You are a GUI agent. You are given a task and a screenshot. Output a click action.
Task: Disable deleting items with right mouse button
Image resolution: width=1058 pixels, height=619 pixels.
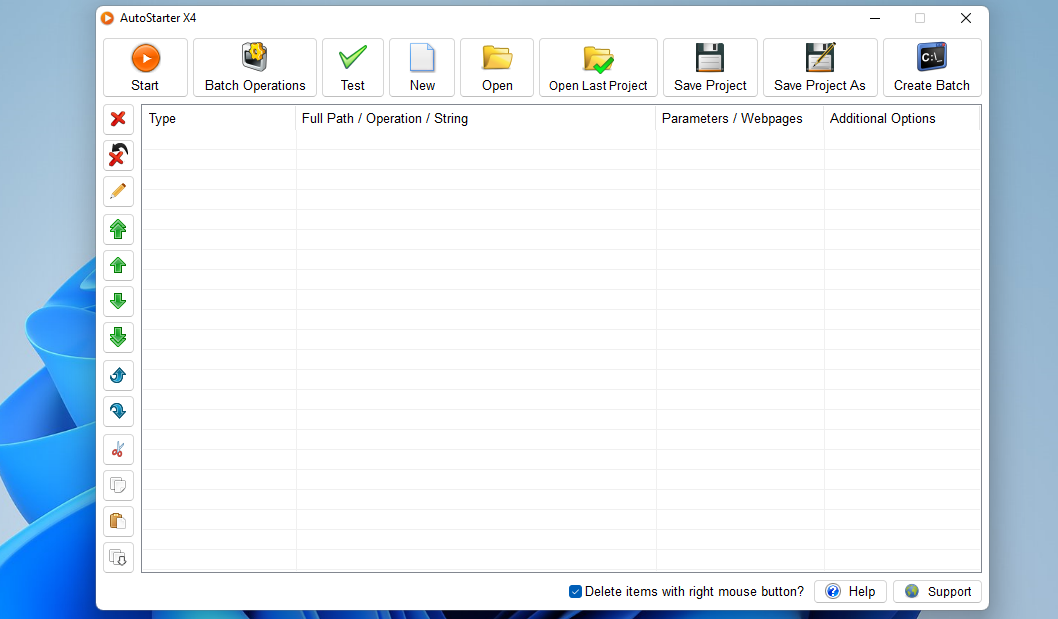pos(575,591)
